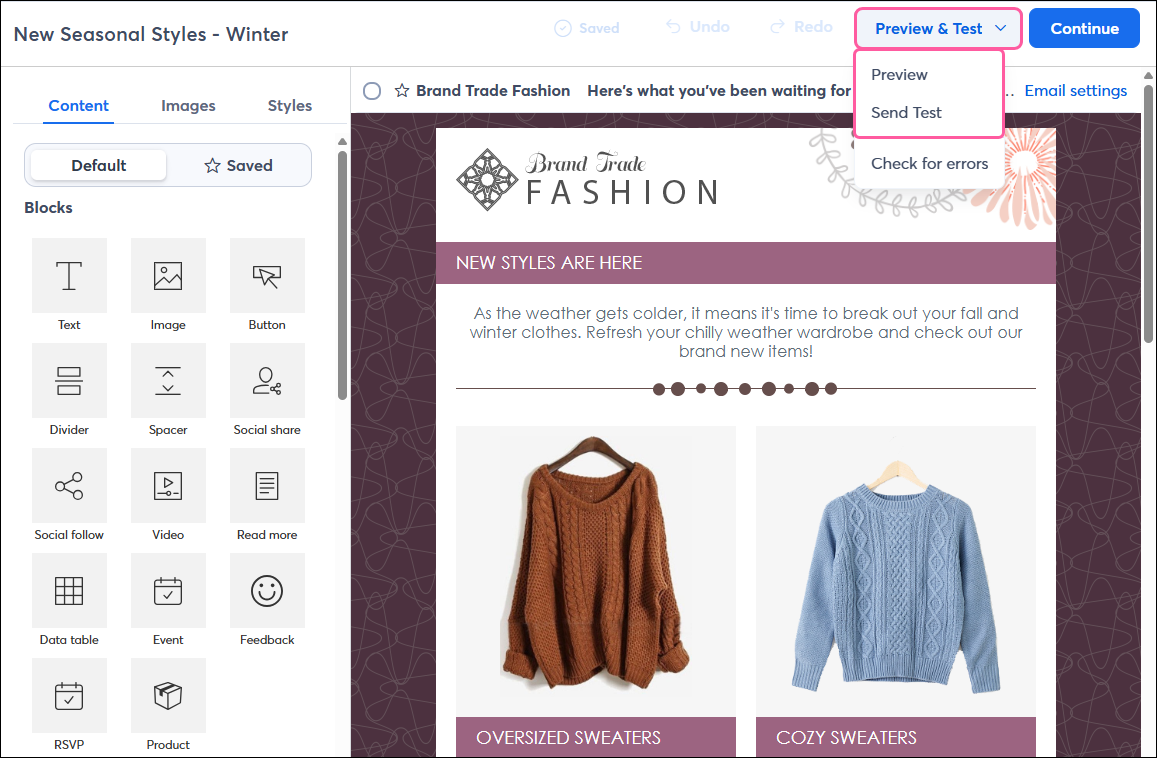Star the Brand Trade Fashion email header
Image resolution: width=1157 pixels, height=758 pixels.
(x=402, y=90)
